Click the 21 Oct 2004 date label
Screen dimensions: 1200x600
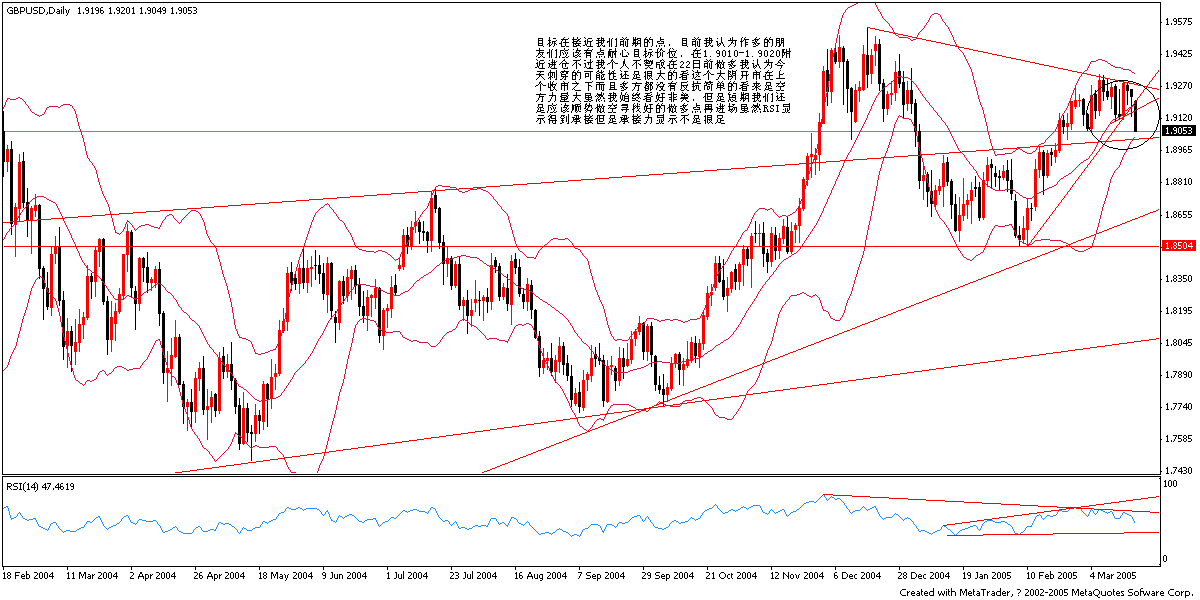(x=730, y=577)
